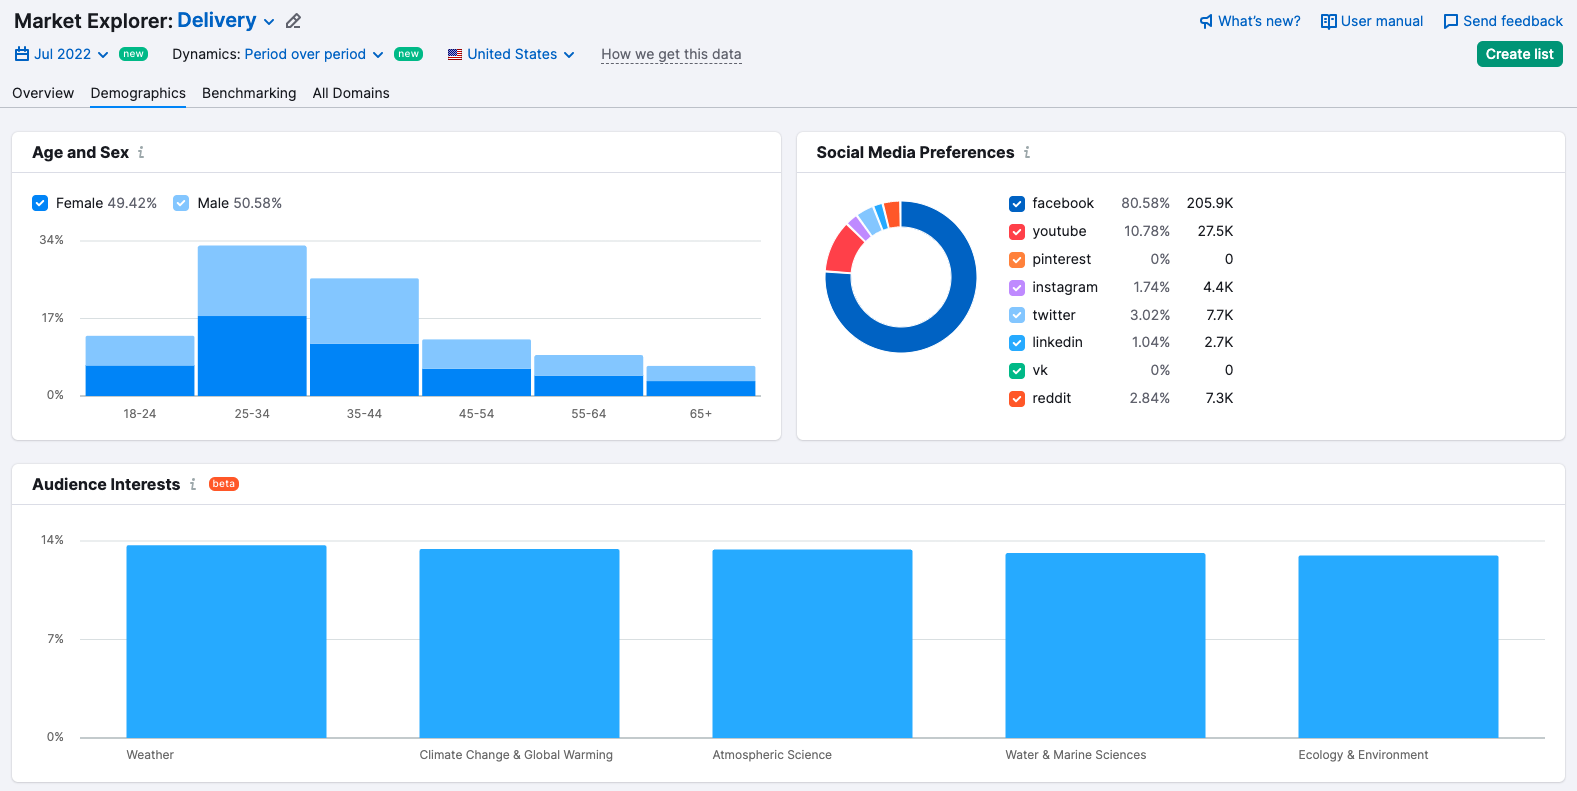Click the facebook 80.58% value
This screenshot has width=1577, height=791.
1145,203
